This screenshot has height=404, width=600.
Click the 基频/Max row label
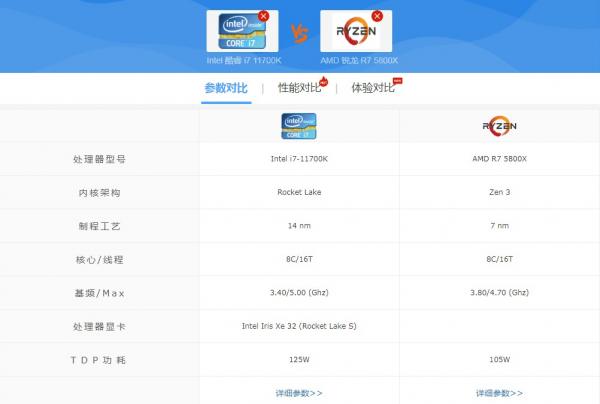(99, 293)
